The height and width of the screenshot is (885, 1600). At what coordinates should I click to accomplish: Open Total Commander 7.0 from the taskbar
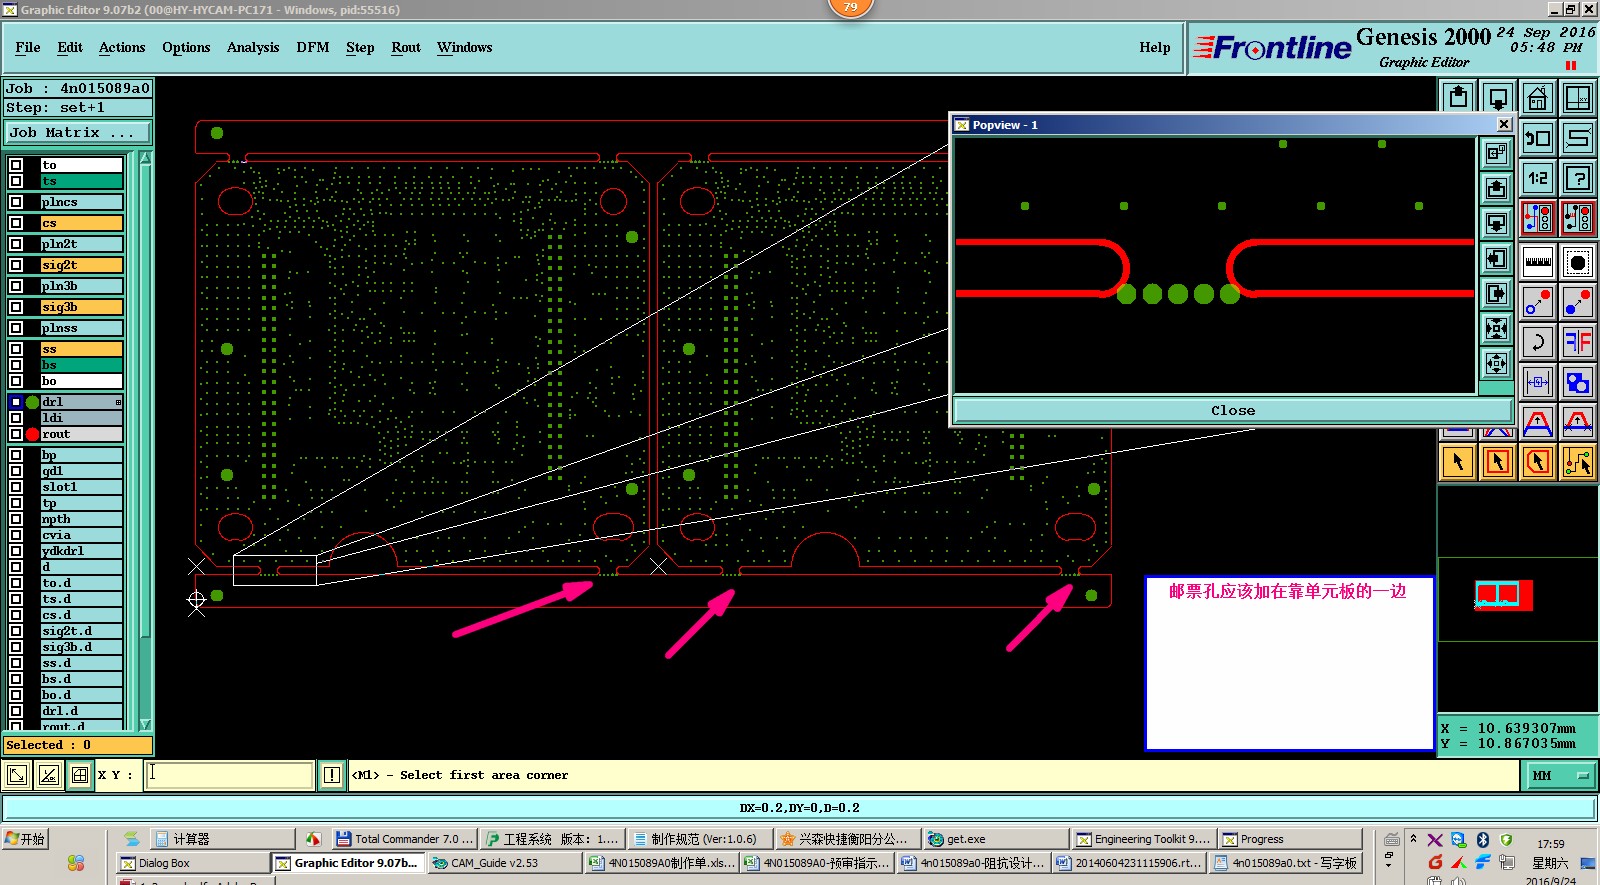(404, 839)
